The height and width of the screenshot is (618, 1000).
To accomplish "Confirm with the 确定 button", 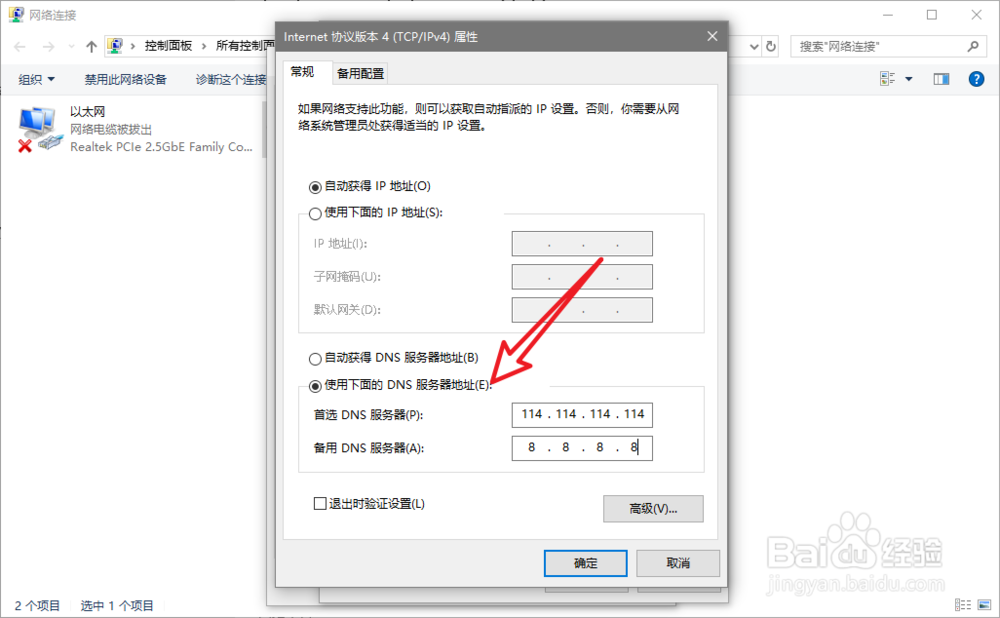I will (x=585, y=563).
